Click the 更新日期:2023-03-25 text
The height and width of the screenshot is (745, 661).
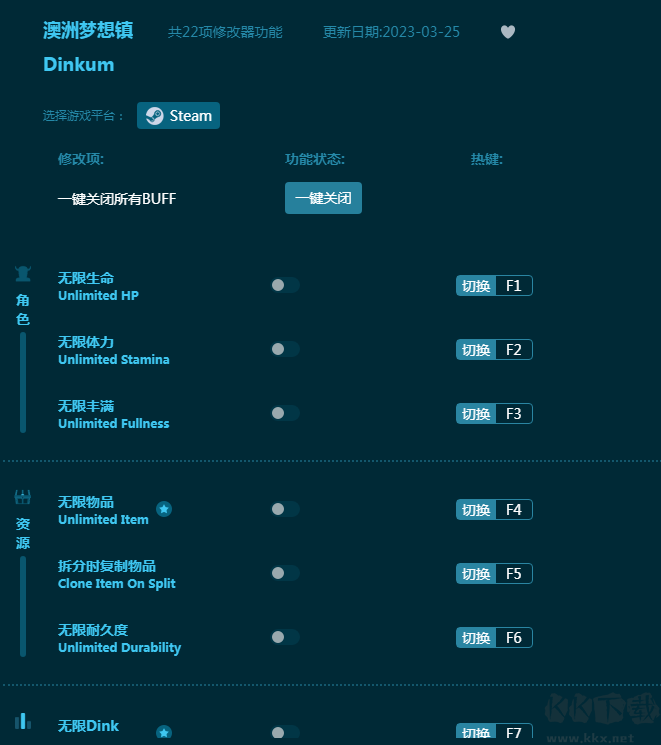(x=391, y=32)
